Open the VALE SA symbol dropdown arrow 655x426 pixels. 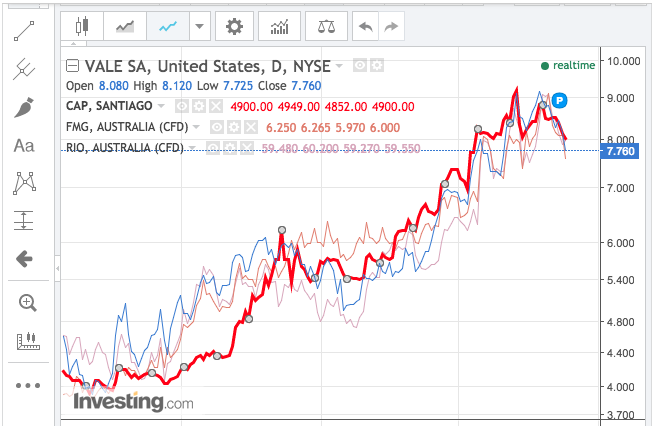(x=339, y=66)
